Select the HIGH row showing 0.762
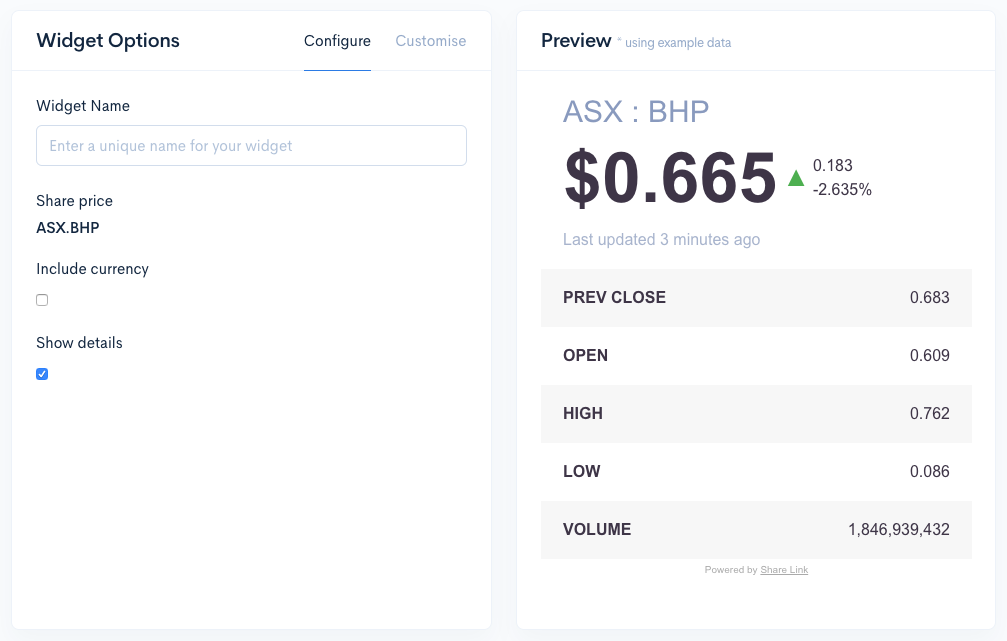This screenshot has width=1007, height=641. pos(756,413)
